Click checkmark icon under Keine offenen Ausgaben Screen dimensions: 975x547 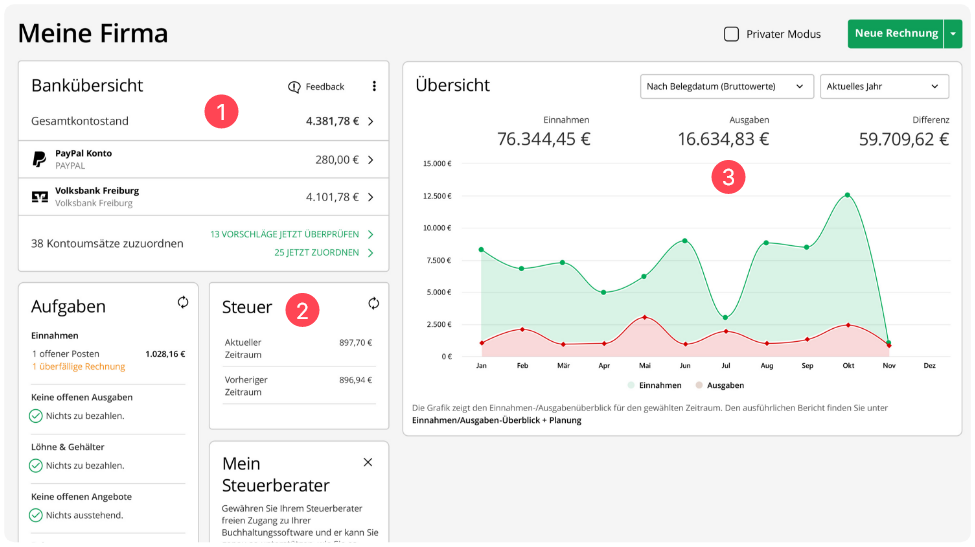pyautogui.click(x=36, y=416)
